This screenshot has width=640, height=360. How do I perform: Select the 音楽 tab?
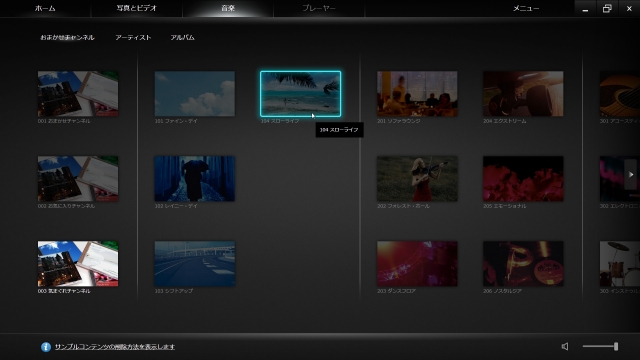point(228,8)
